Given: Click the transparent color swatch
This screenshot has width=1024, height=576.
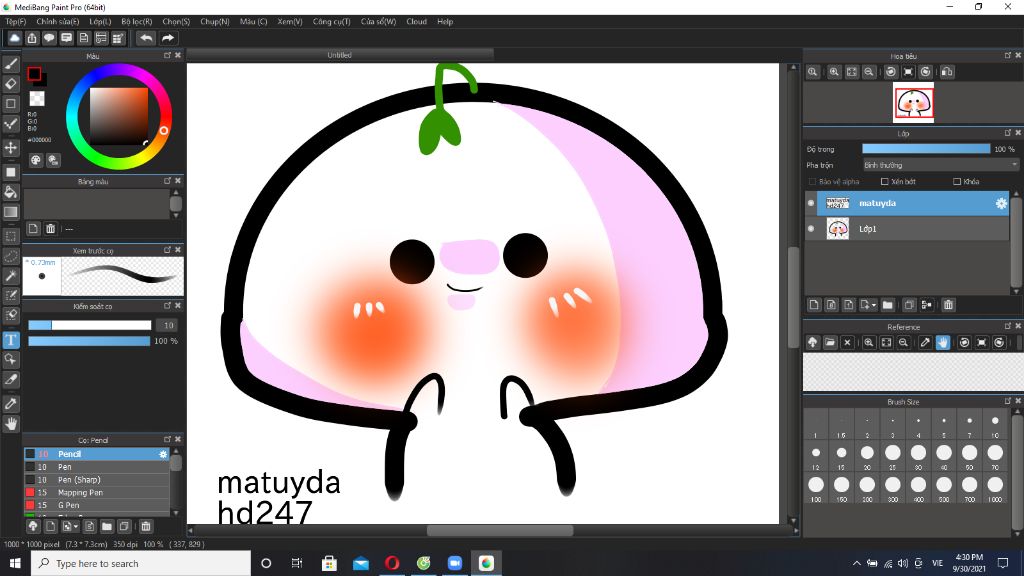Looking at the screenshot, I should tap(37, 99).
